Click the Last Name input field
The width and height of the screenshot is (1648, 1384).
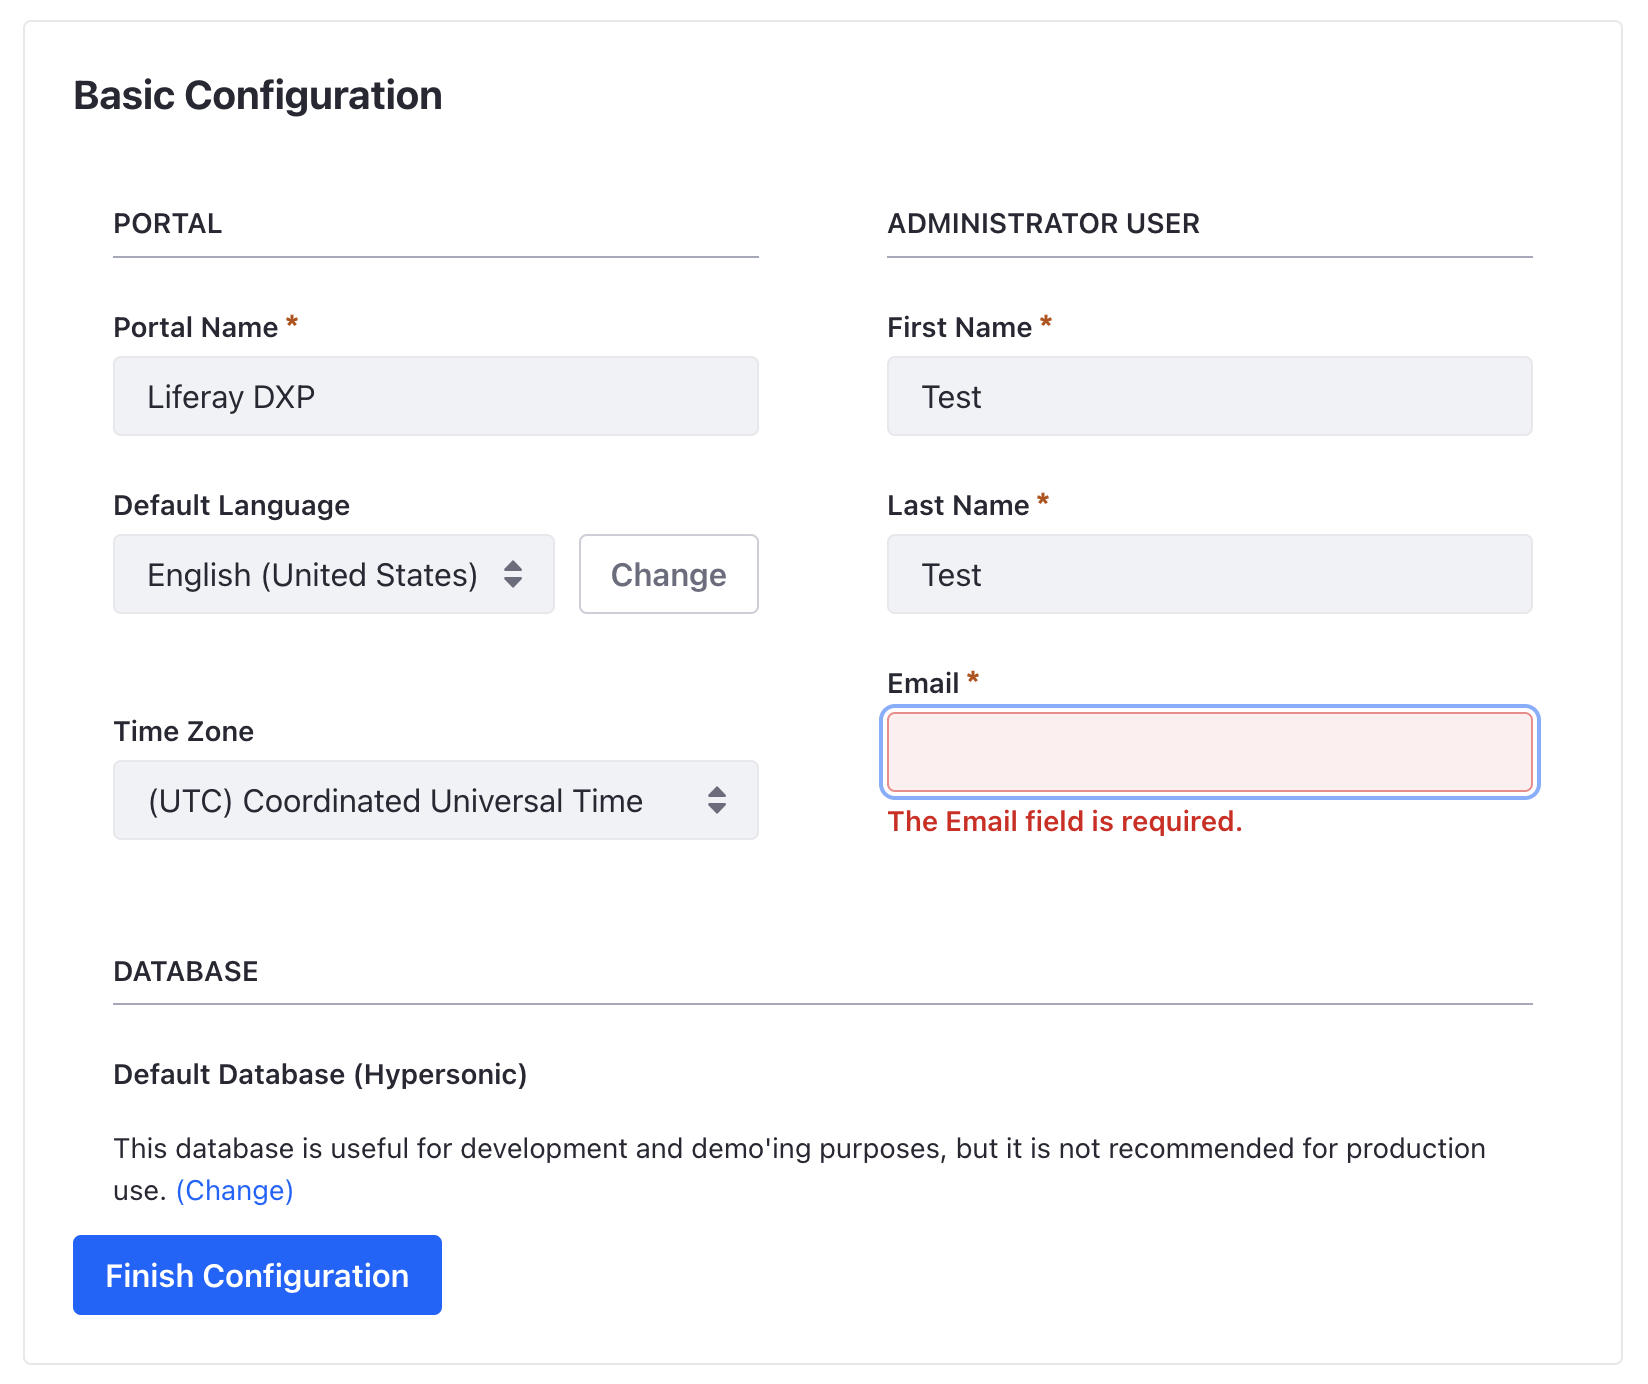(1210, 574)
